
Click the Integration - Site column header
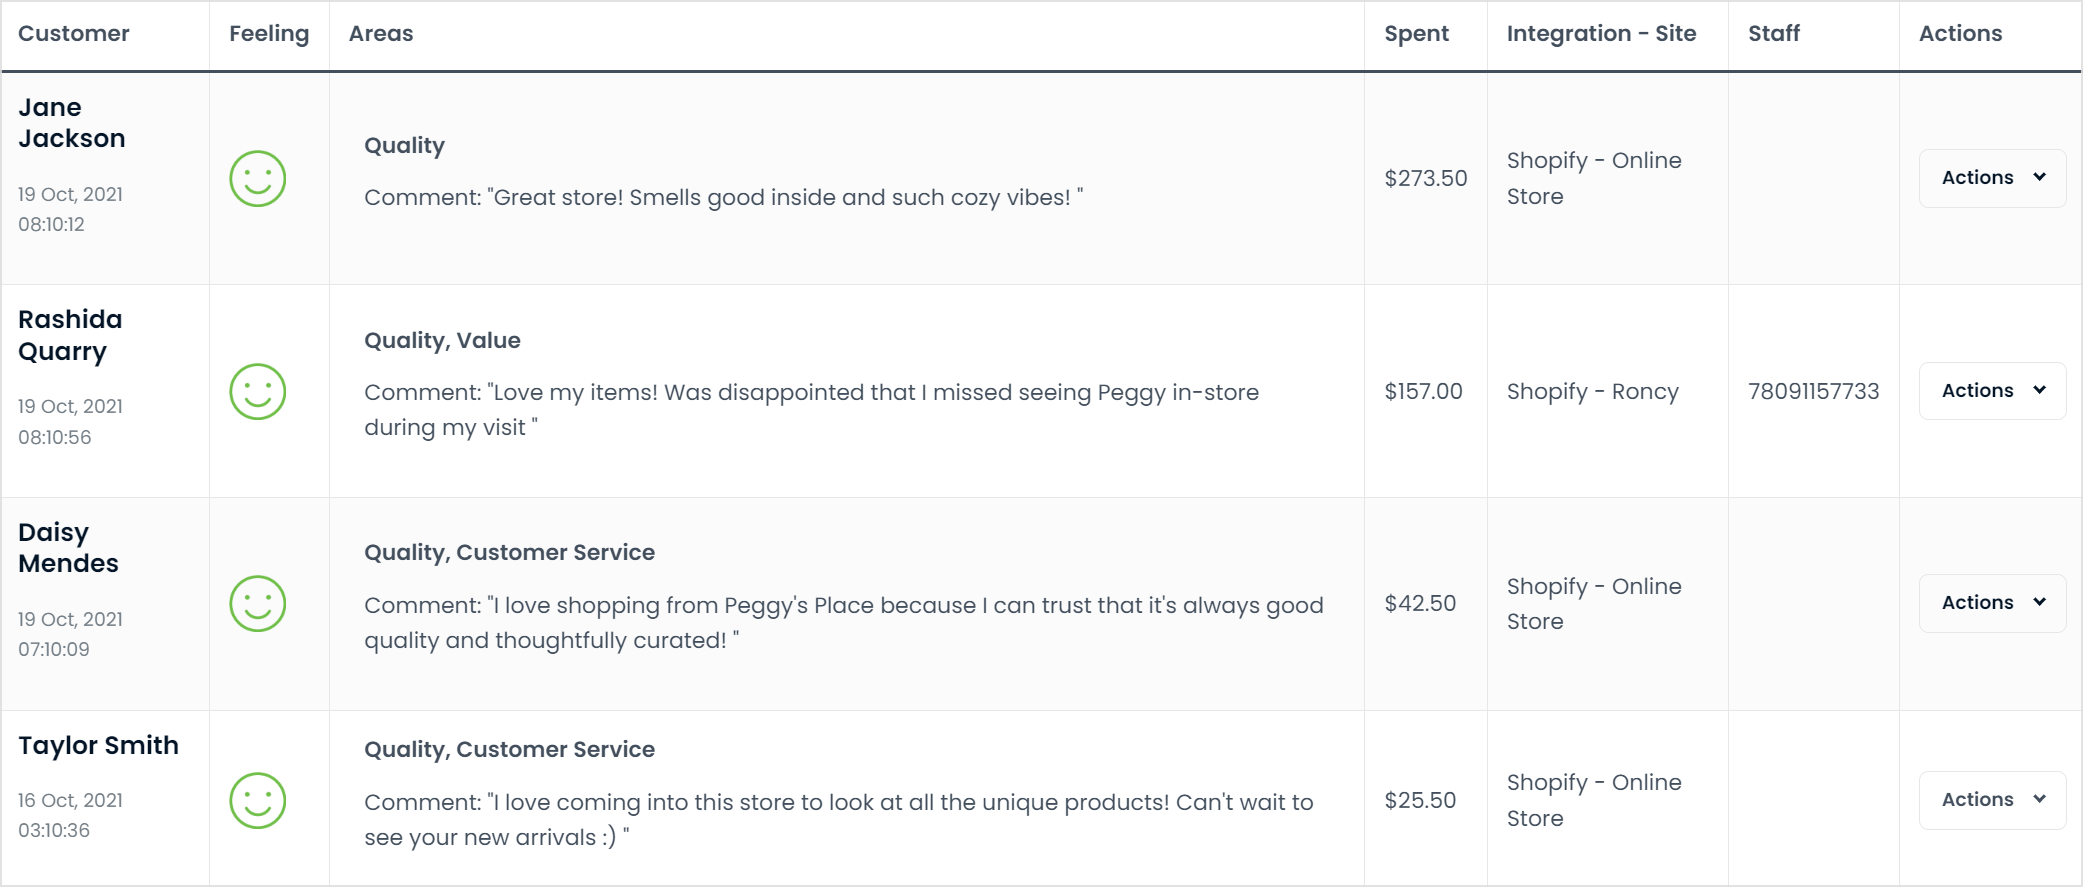1601,33
